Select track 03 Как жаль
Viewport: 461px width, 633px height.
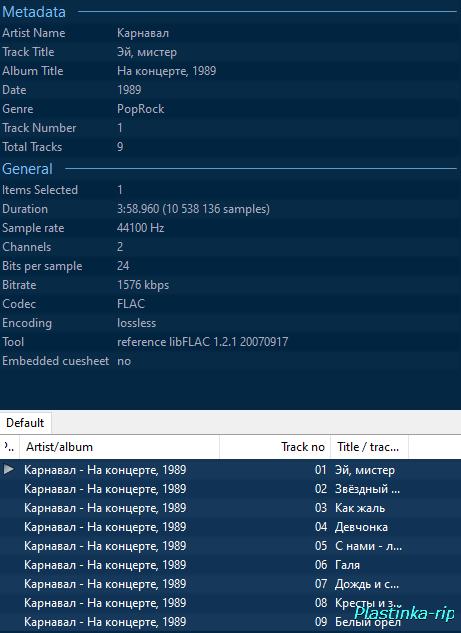(x=230, y=508)
